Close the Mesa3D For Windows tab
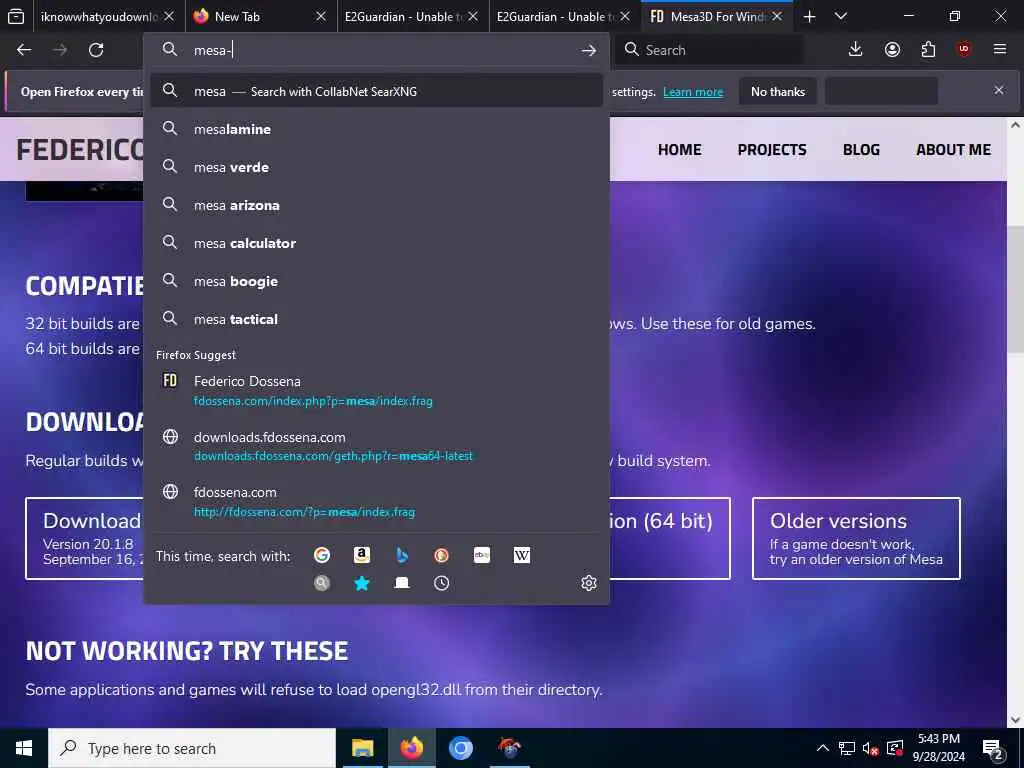 pos(776,16)
